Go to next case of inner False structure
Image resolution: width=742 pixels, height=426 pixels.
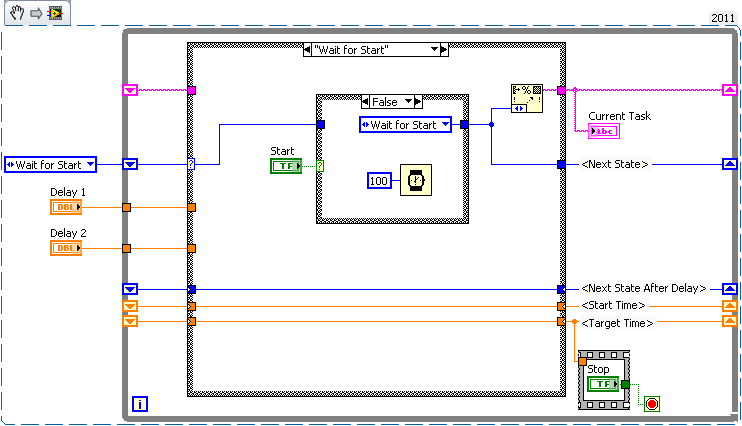click(x=418, y=101)
